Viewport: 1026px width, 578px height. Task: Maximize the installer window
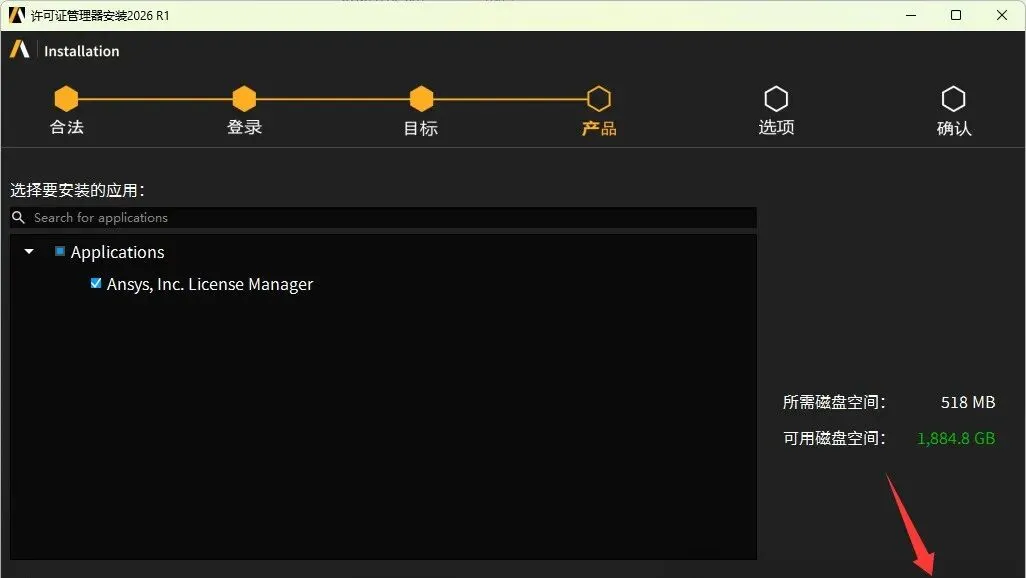(x=956, y=15)
